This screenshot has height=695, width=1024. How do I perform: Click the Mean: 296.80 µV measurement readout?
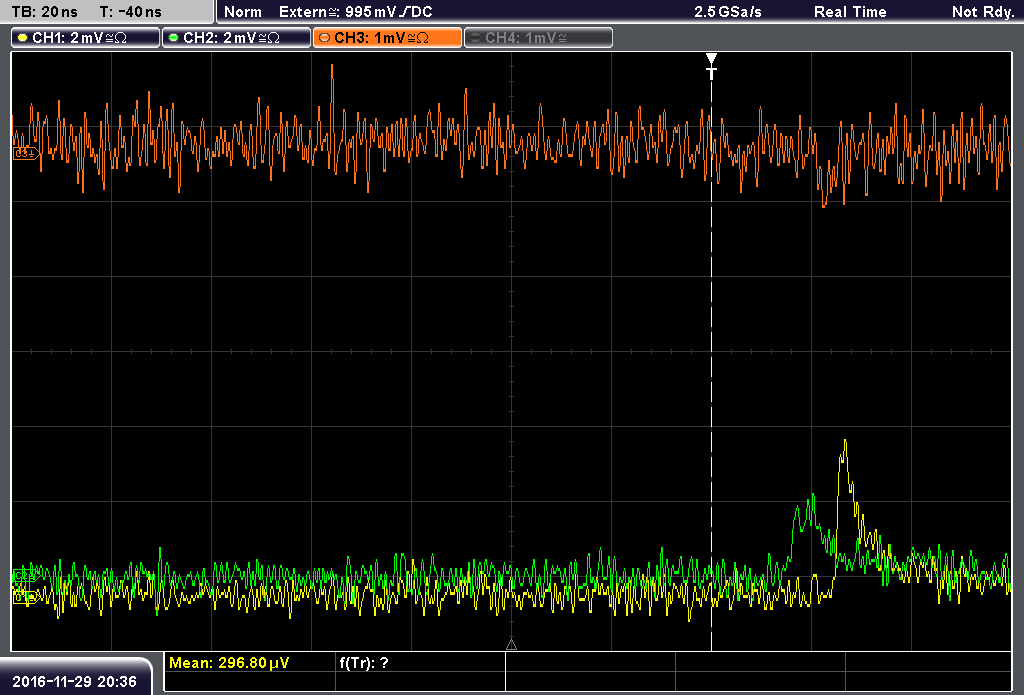point(229,663)
